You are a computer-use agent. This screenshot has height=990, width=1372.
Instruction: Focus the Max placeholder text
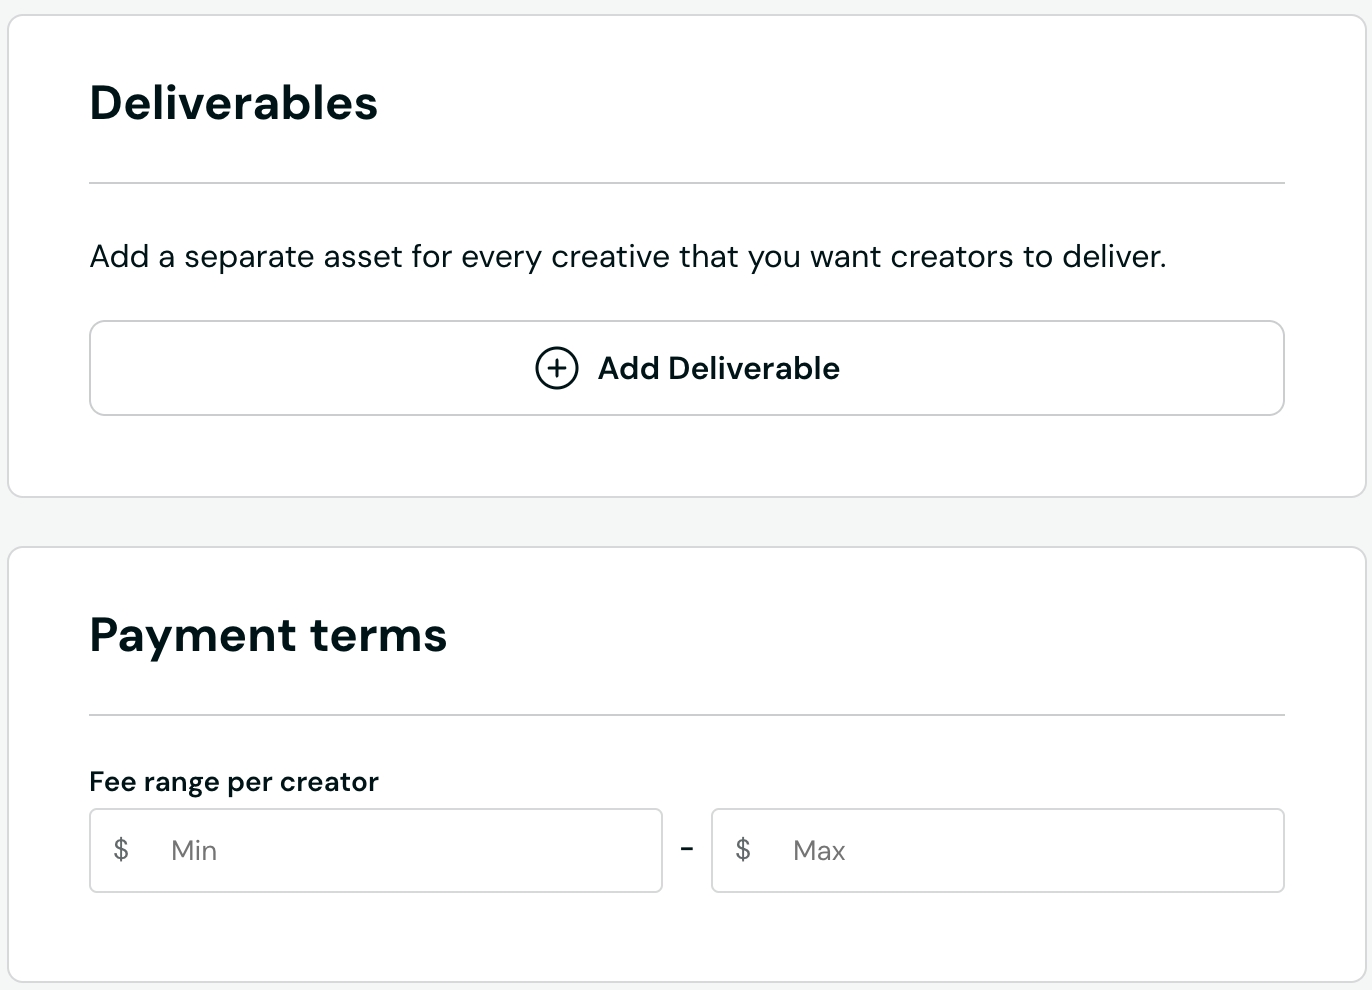click(x=818, y=850)
